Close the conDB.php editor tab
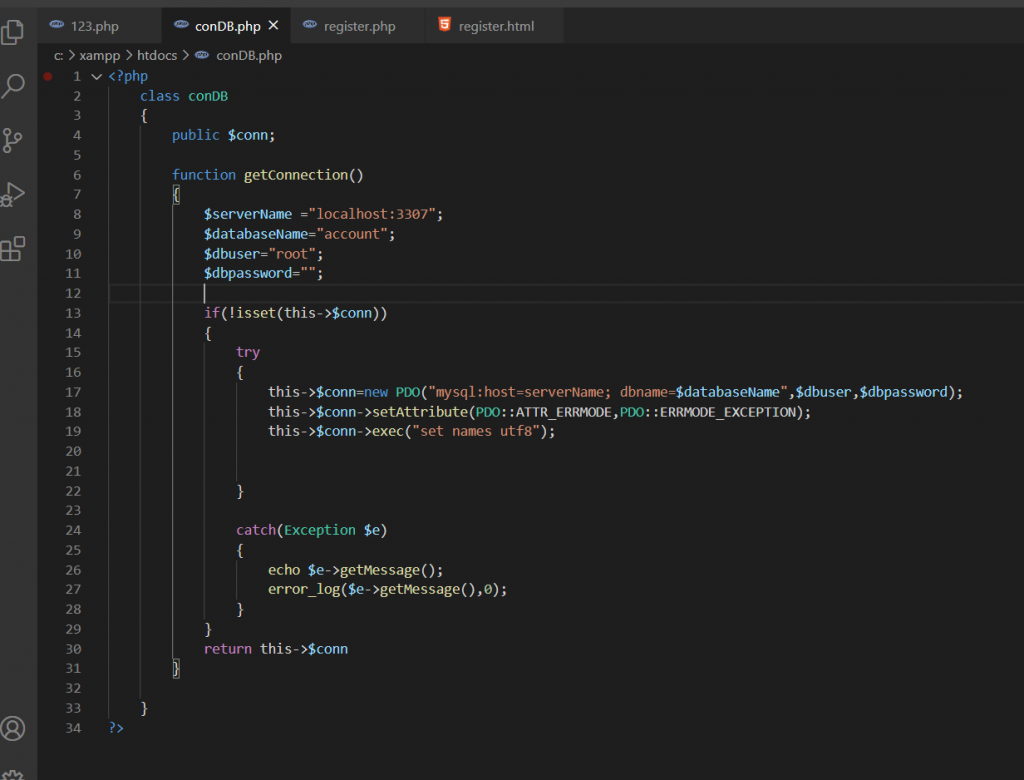1024x780 pixels. tap(273, 26)
